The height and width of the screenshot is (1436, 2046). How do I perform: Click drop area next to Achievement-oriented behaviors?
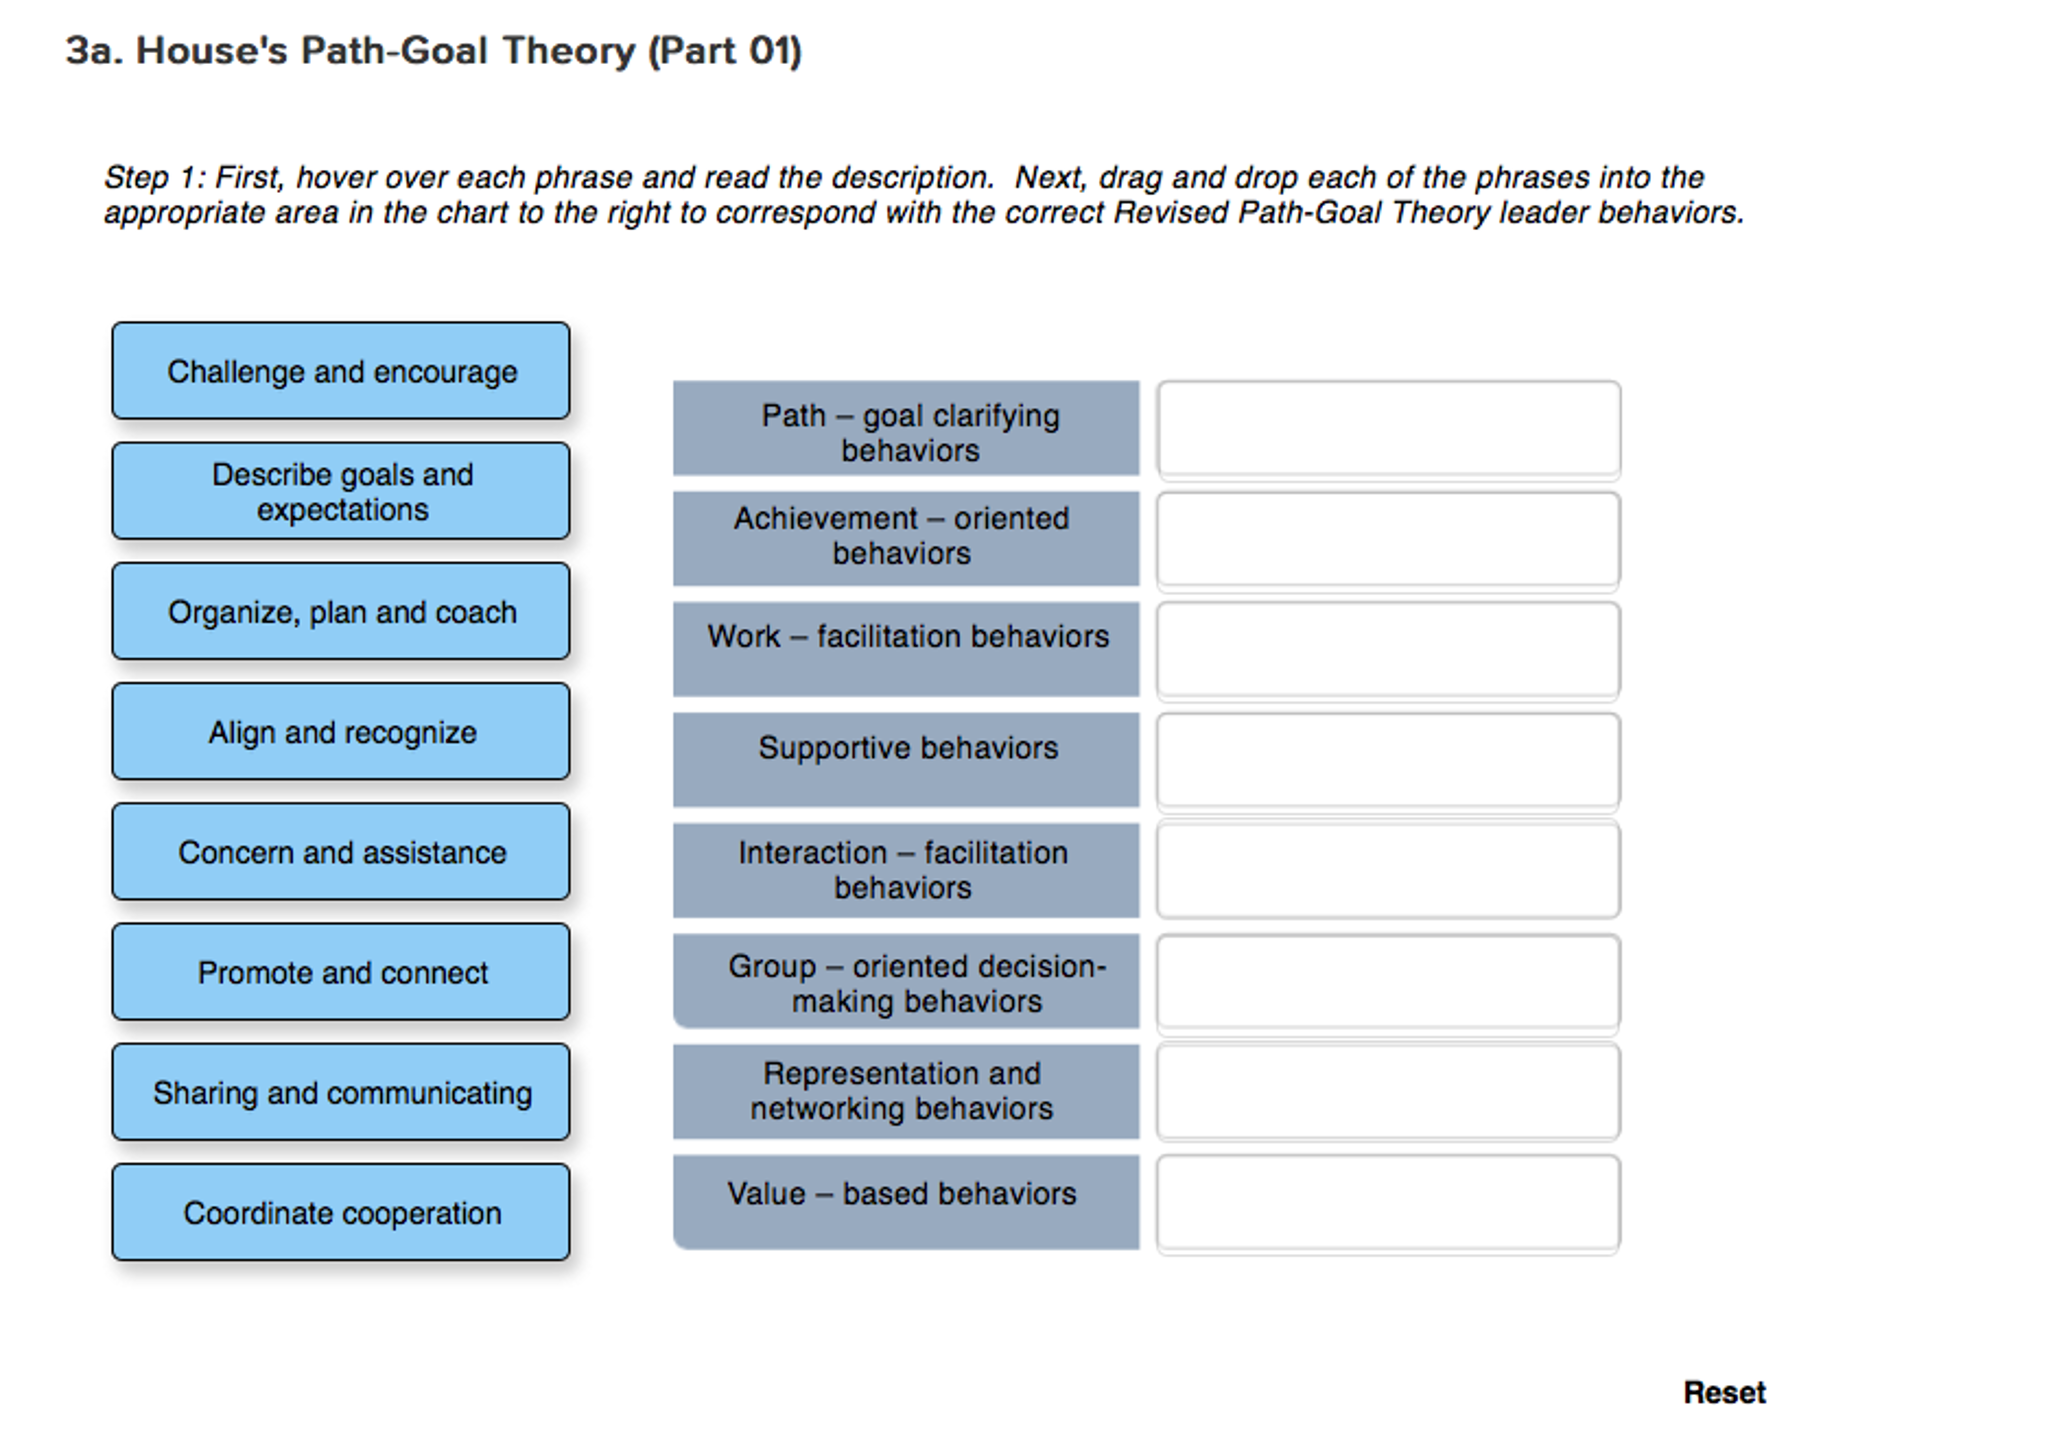(1388, 540)
